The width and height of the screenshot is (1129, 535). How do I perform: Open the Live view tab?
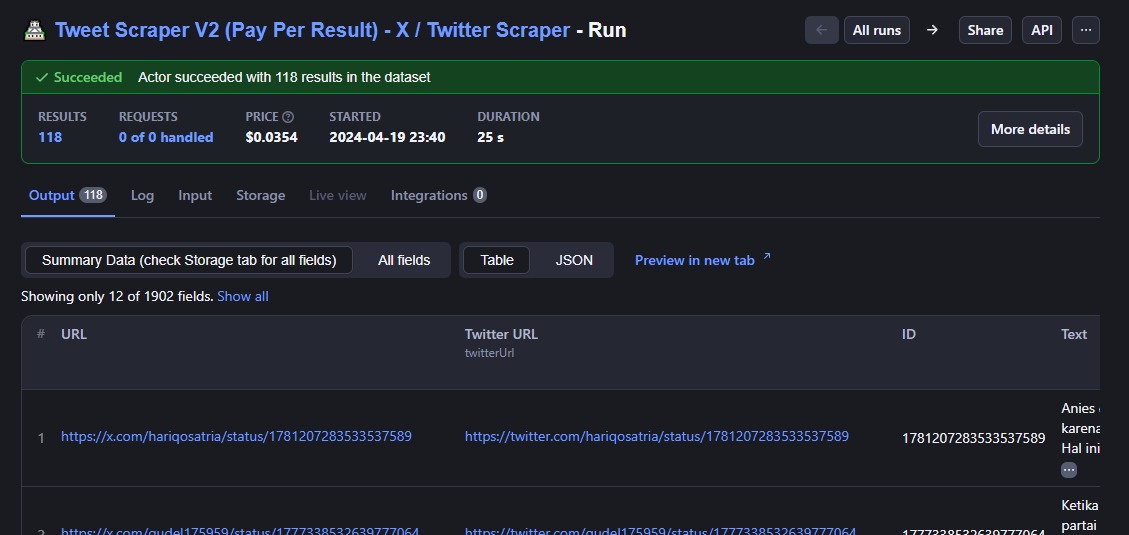[338, 196]
